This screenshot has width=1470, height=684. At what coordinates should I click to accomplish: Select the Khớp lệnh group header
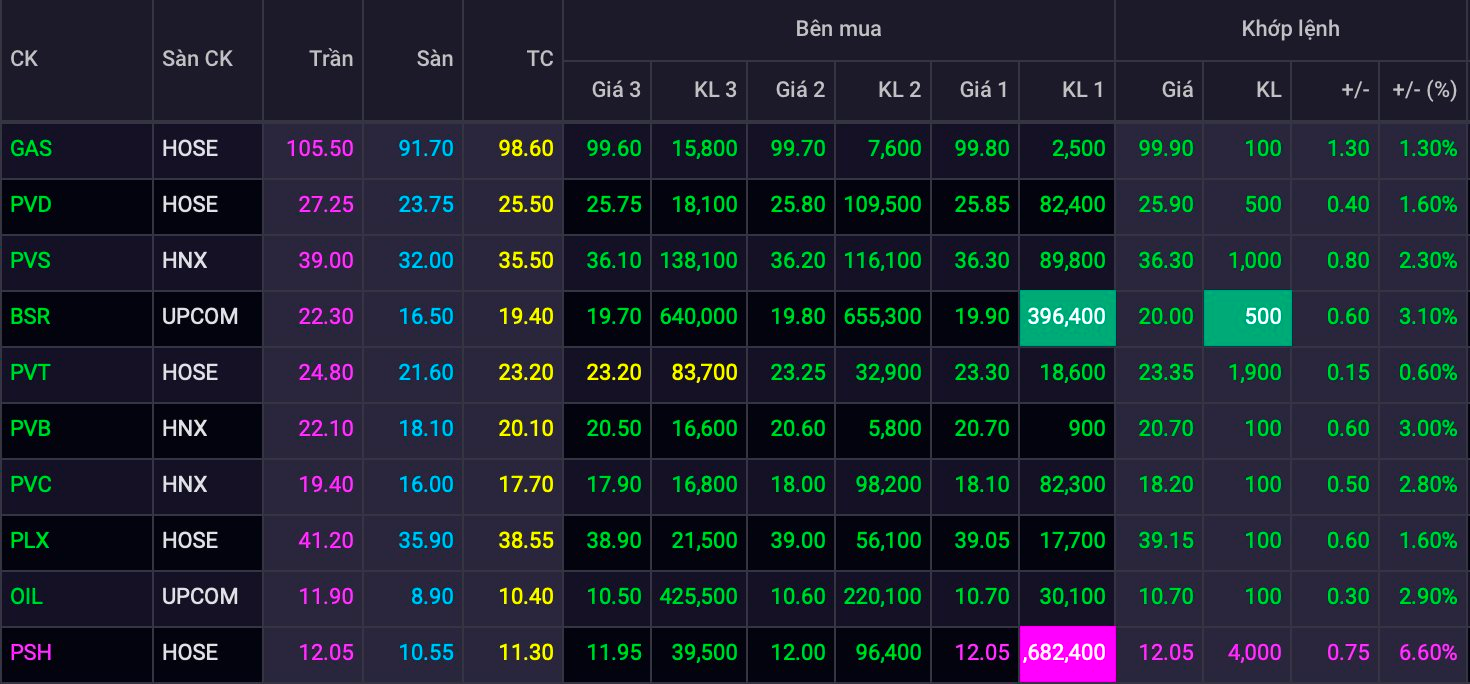pos(1290,29)
